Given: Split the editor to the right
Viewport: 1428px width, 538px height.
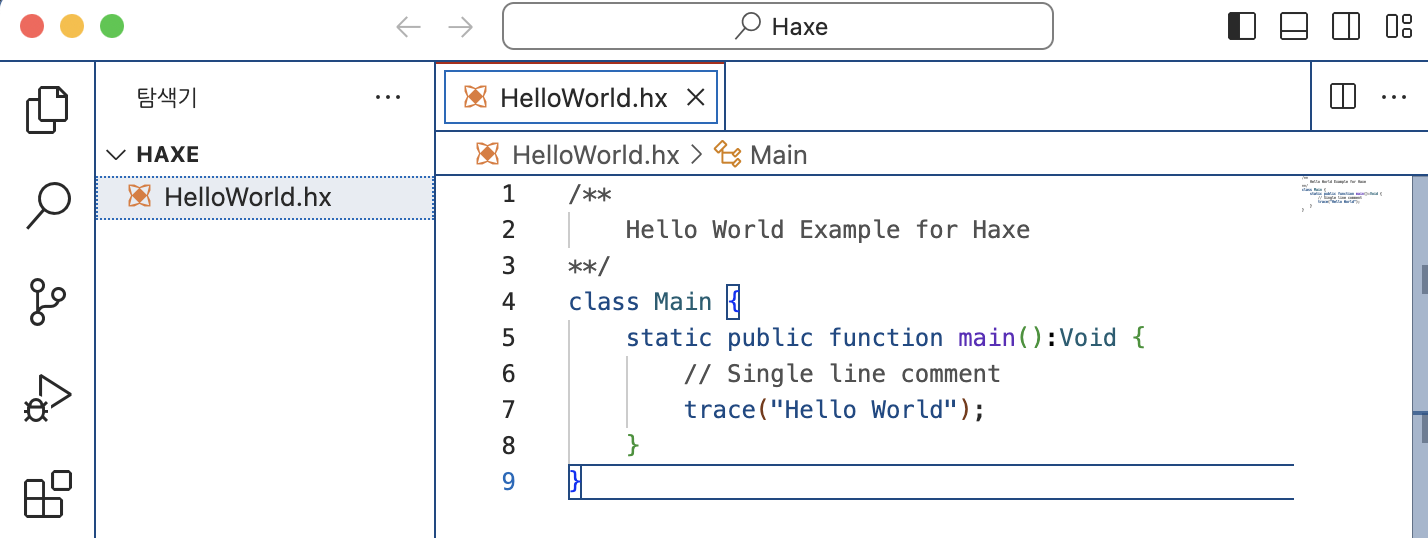Looking at the screenshot, I should (x=1343, y=97).
